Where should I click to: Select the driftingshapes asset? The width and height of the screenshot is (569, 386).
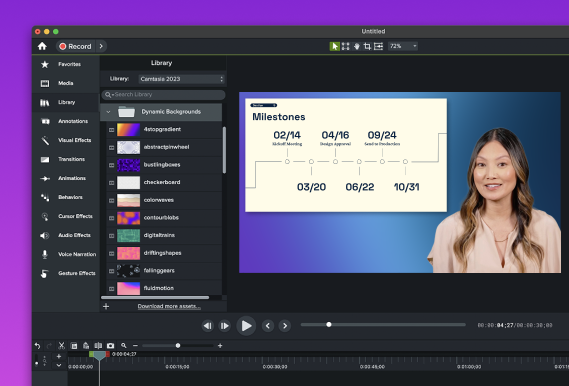[164, 253]
